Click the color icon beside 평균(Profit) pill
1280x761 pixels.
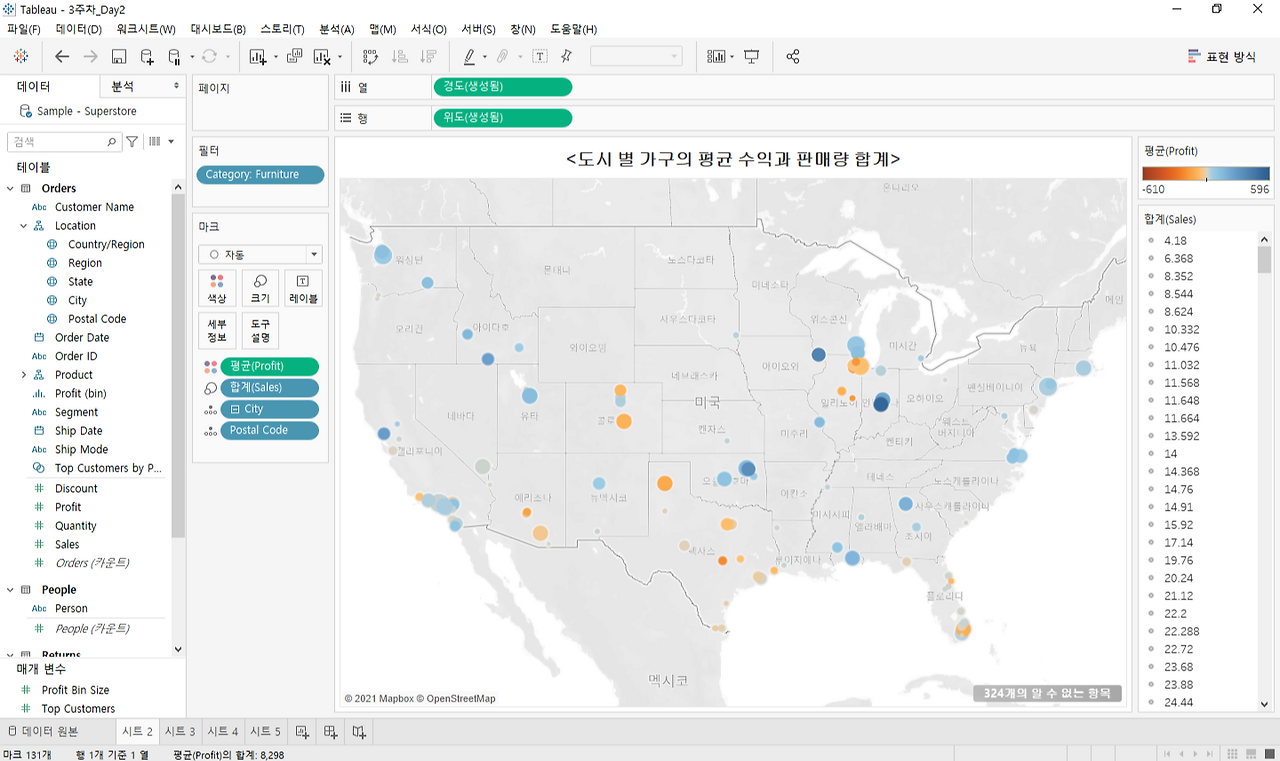point(210,367)
